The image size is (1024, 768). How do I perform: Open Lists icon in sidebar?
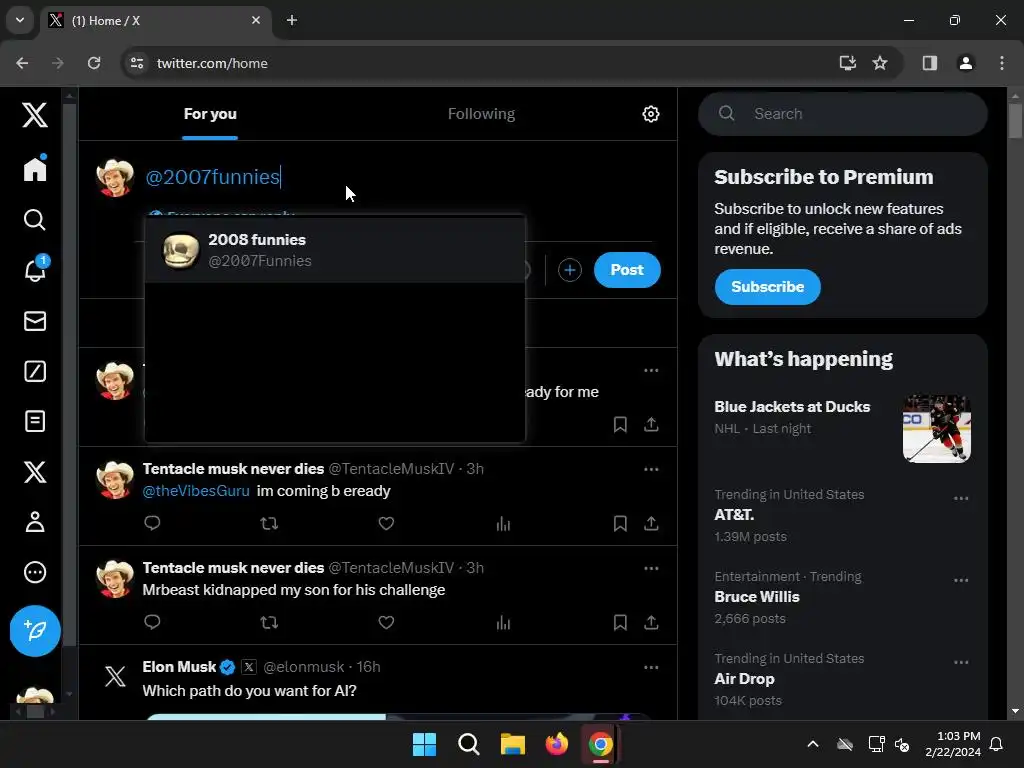pos(35,421)
